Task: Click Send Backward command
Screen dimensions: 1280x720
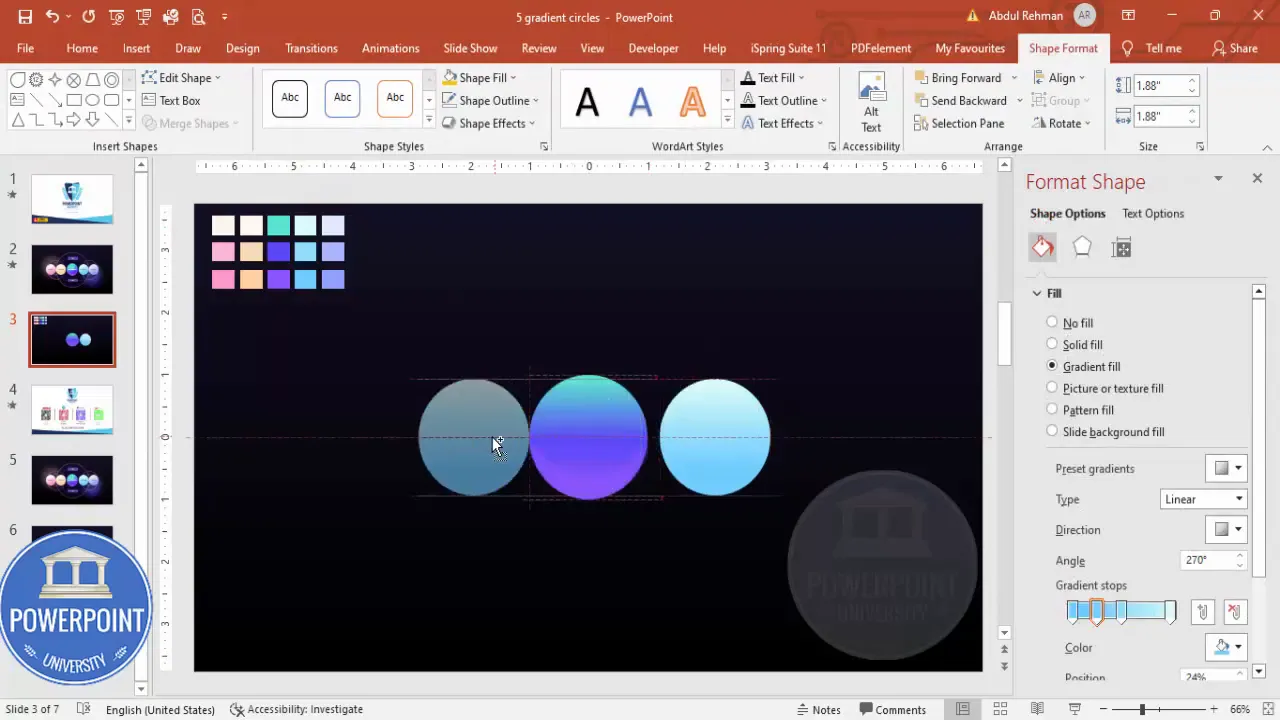Action: tap(961, 100)
